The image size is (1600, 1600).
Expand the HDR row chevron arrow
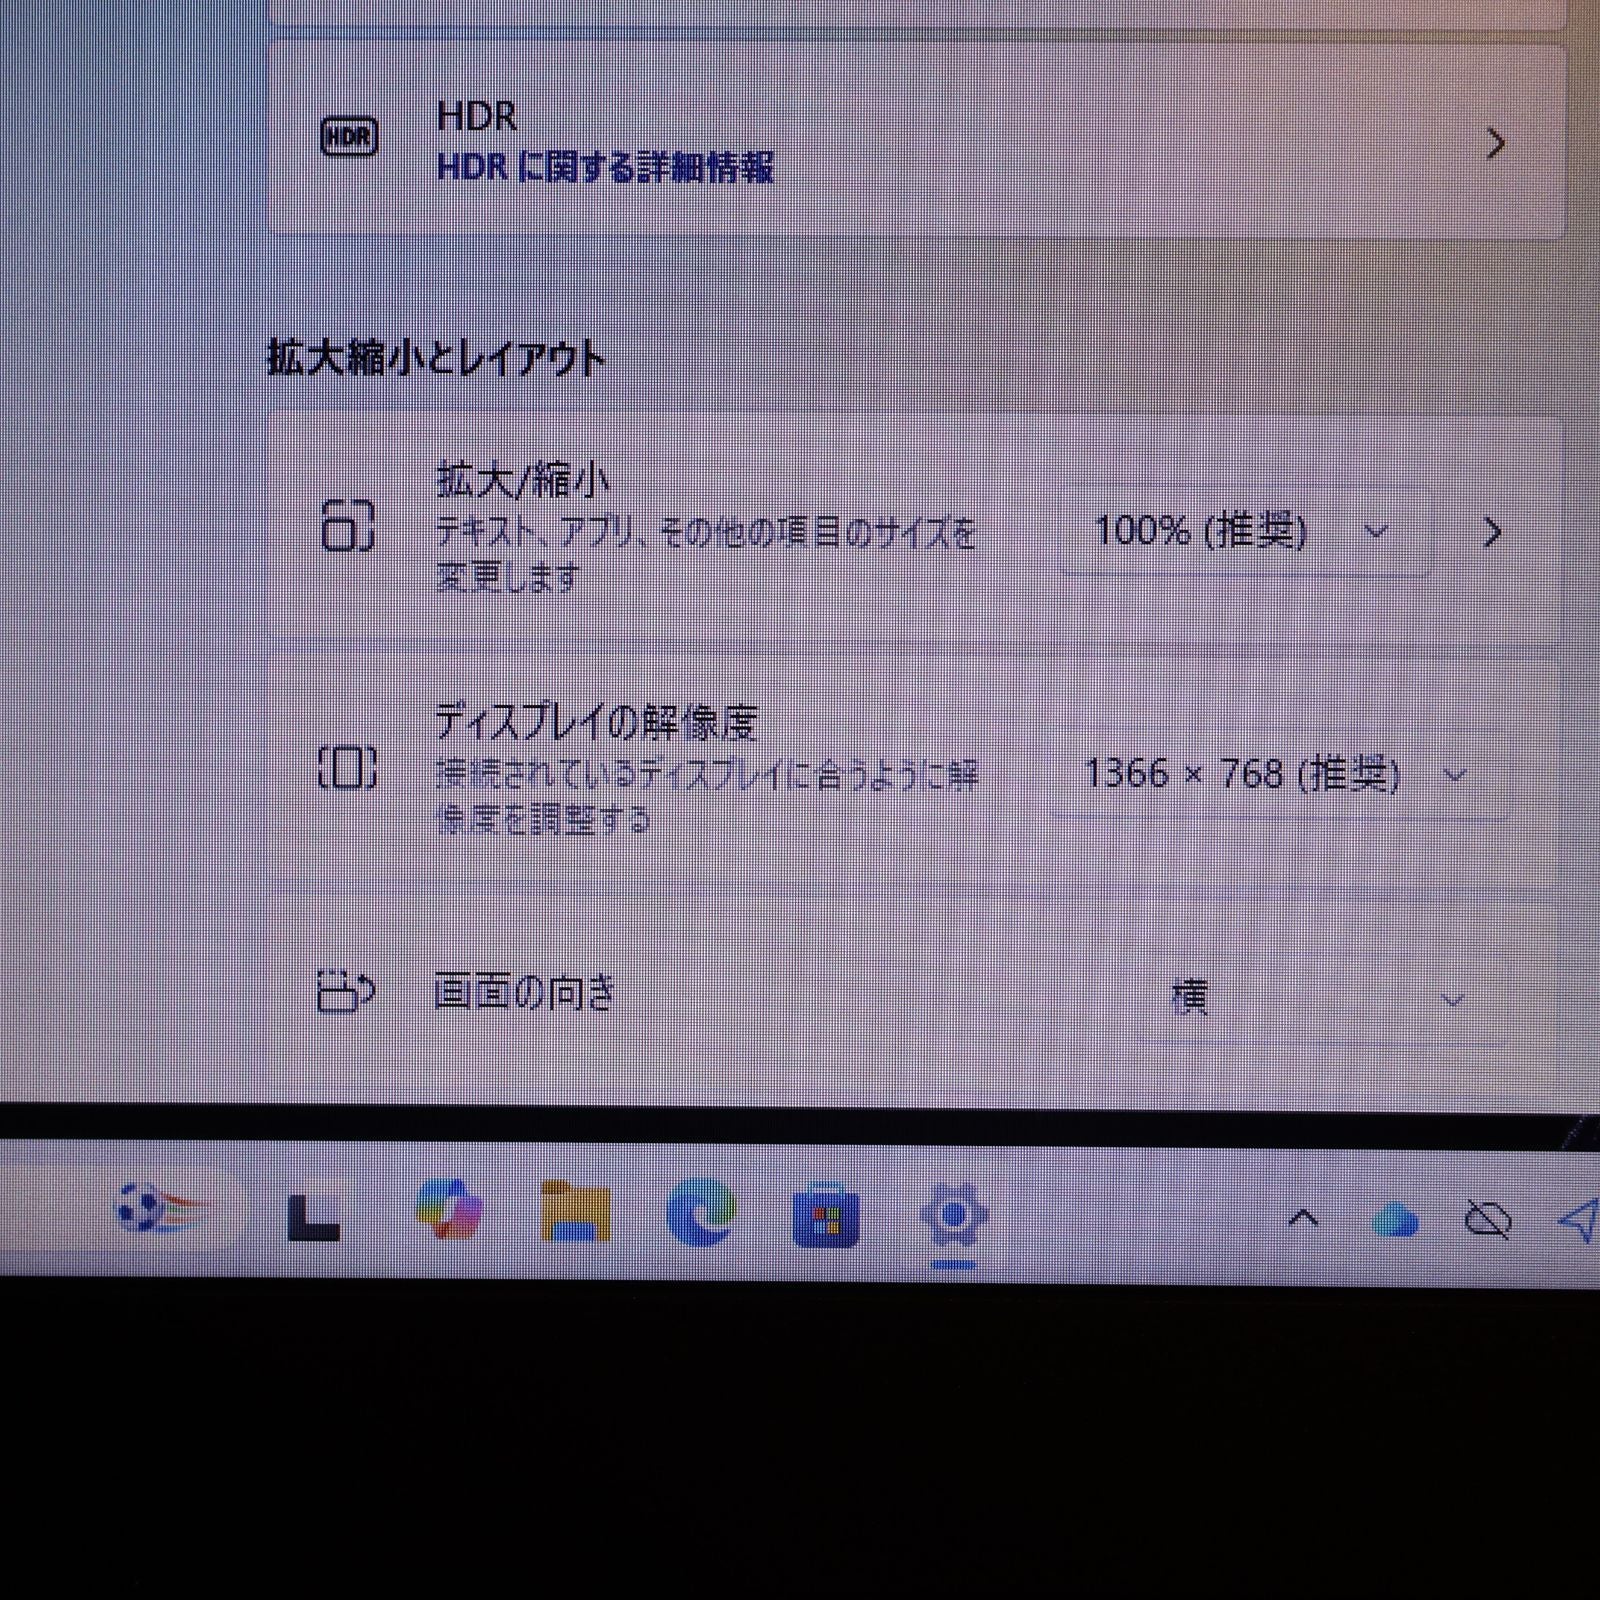coord(1495,144)
